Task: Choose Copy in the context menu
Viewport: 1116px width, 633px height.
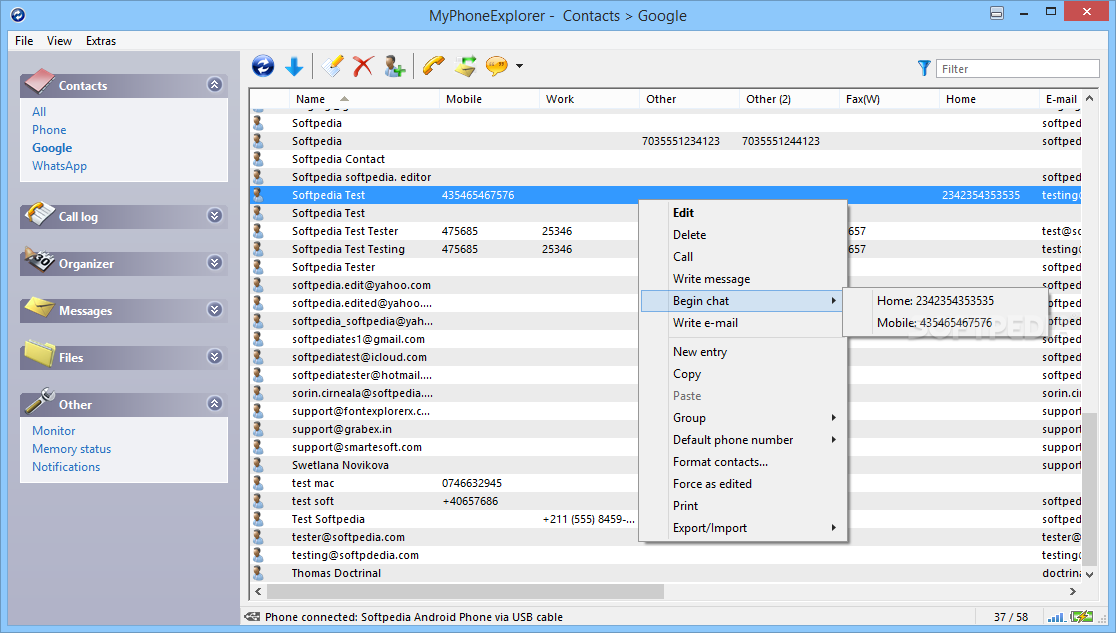Action: (744, 374)
